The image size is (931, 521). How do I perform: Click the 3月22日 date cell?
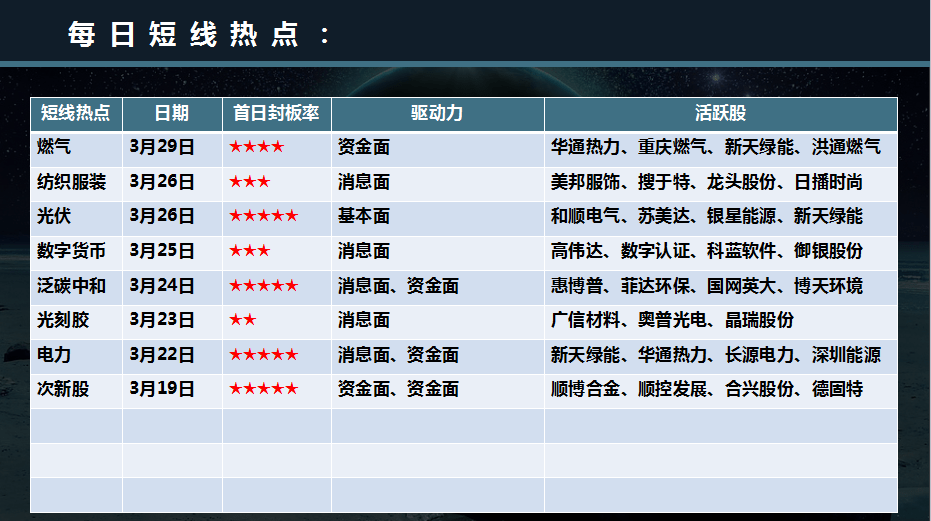172,355
